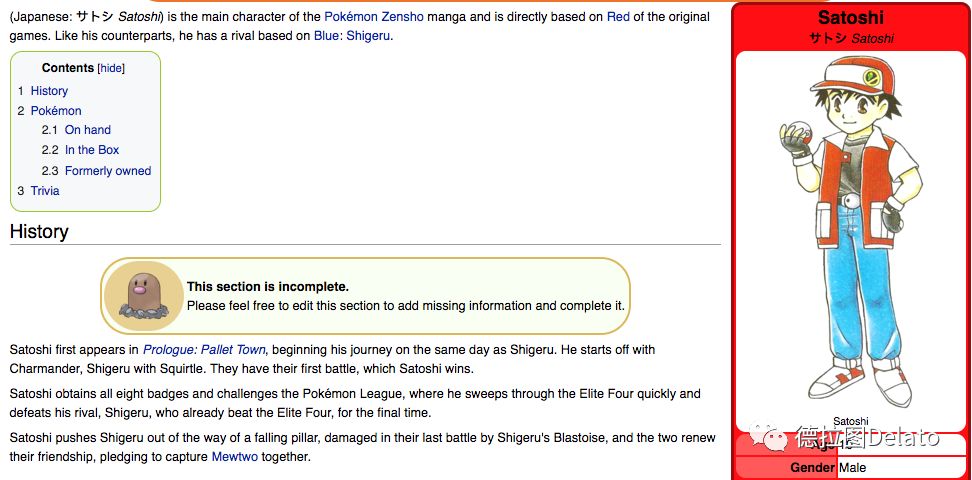Click the WeChat watermark logo icon
972x480 pixels.
click(x=768, y=438)
